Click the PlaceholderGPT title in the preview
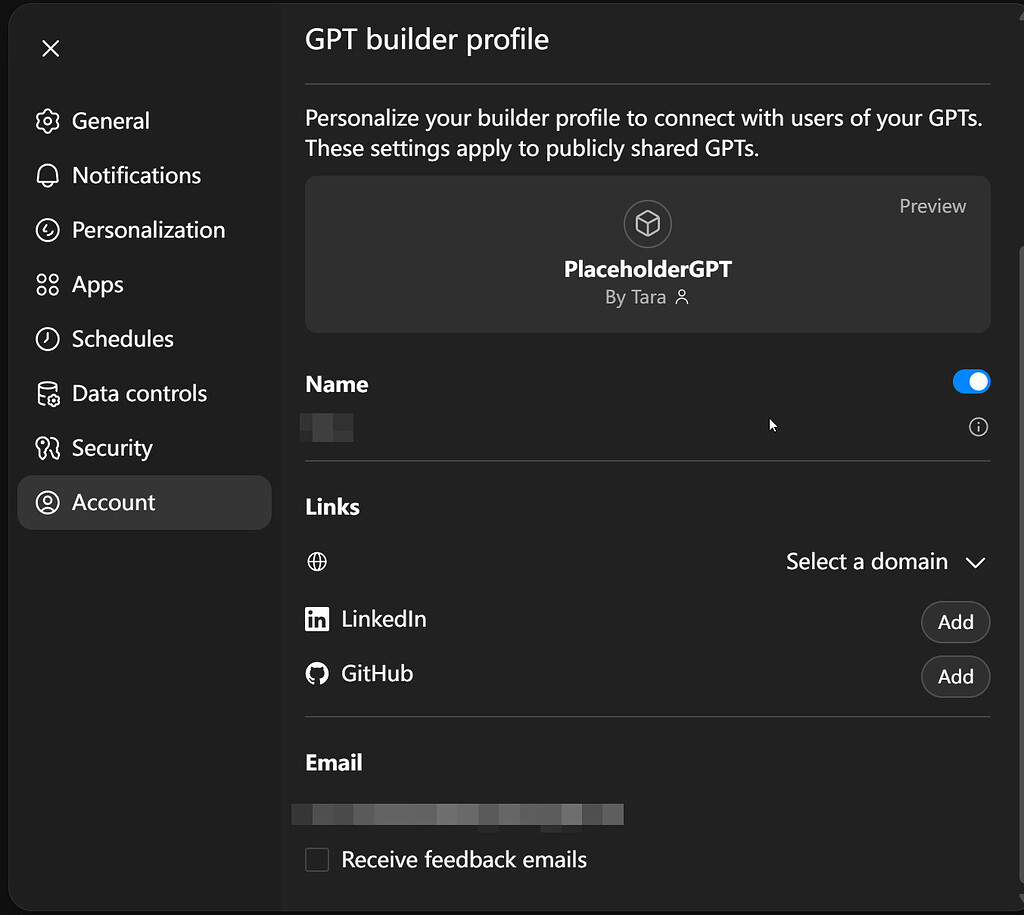 648,269
